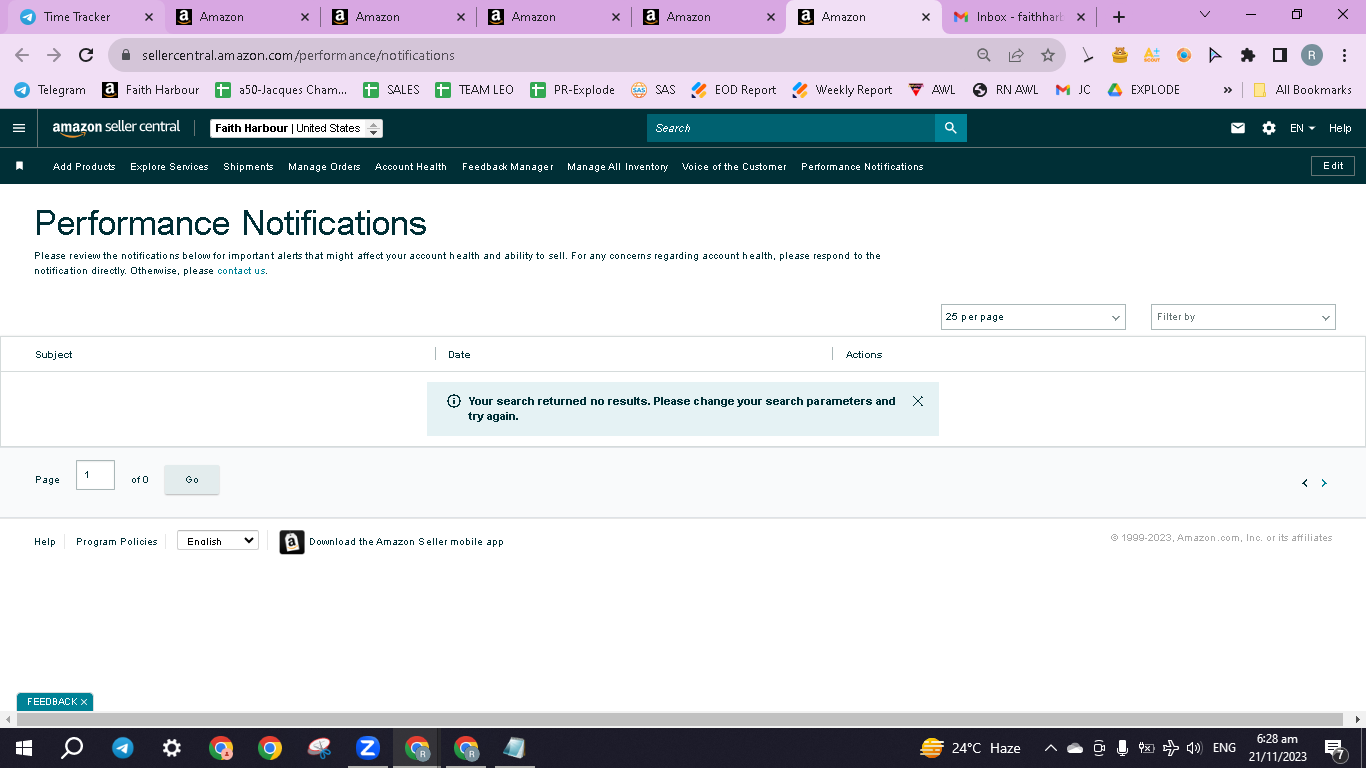This screenshot has height=768, width=1366.
Task: Click the teal search magnifier button
Action: click(x=951, y=128)
